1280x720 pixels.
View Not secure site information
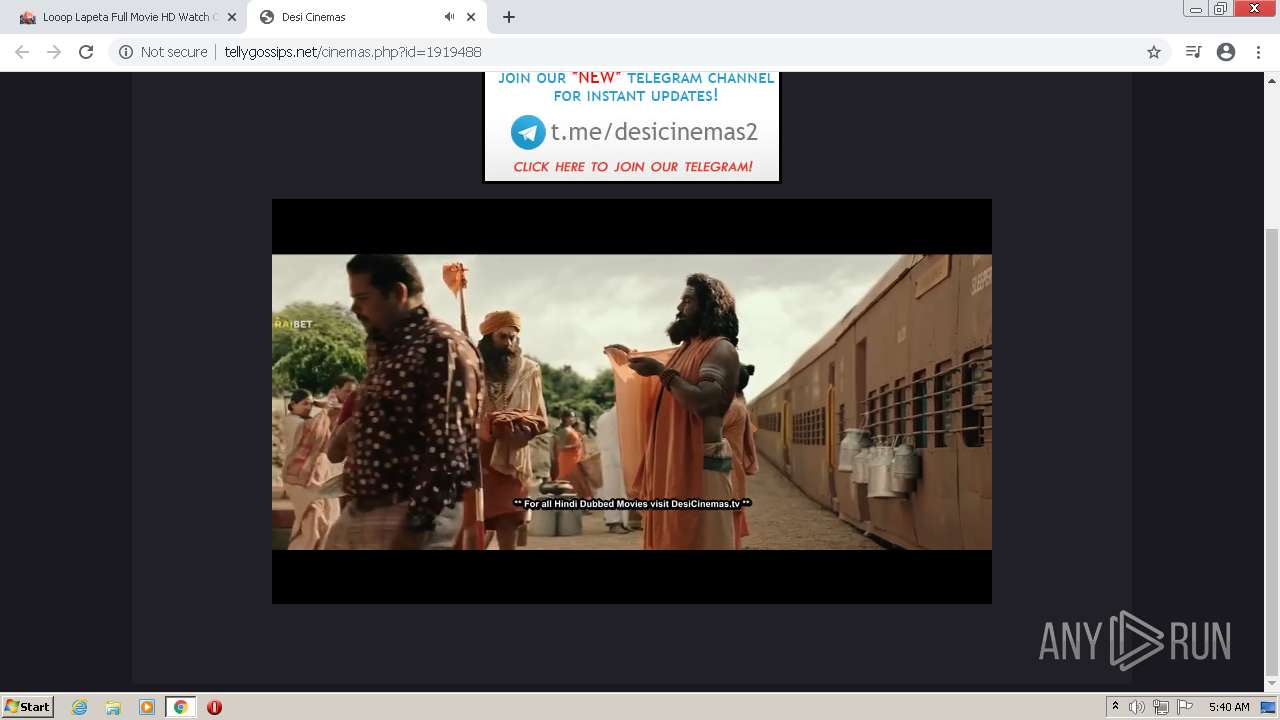163,52
